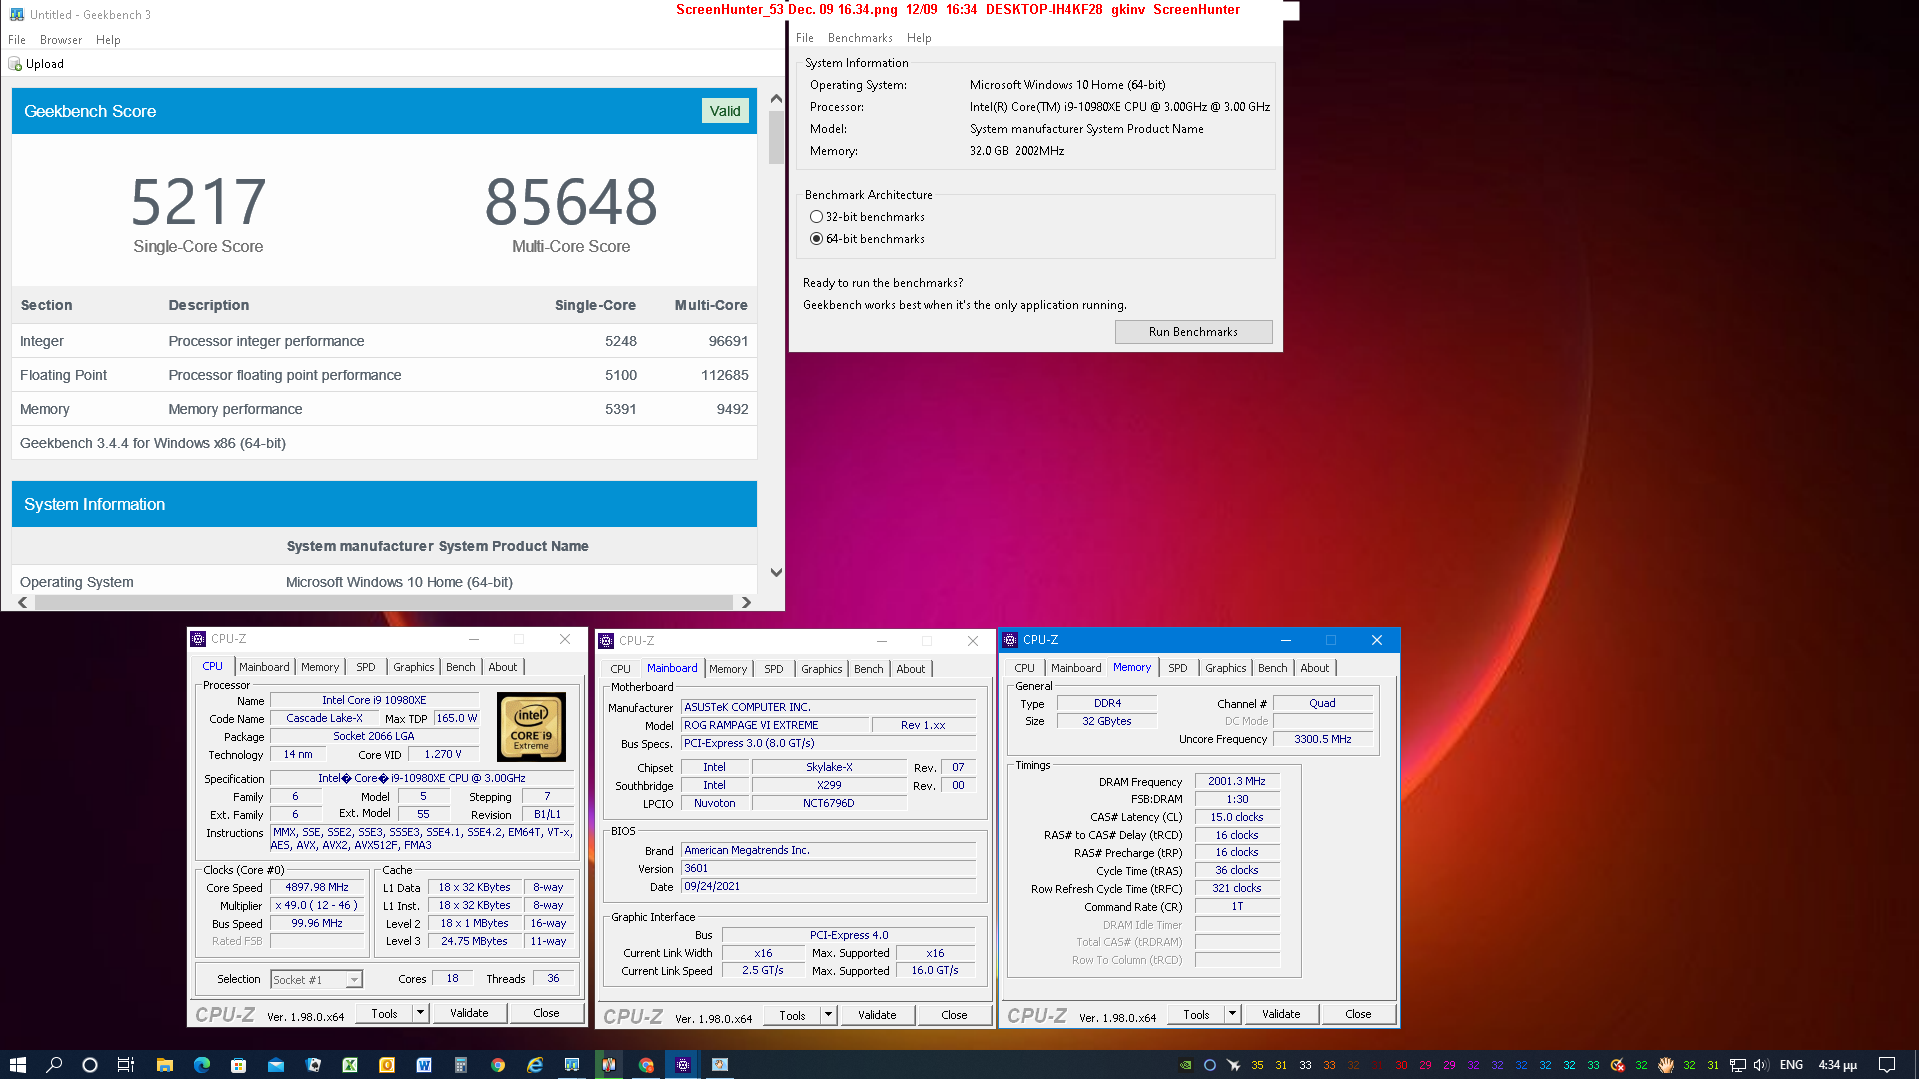Click Geekbench horizontal scrollbar right arrow

746,602
